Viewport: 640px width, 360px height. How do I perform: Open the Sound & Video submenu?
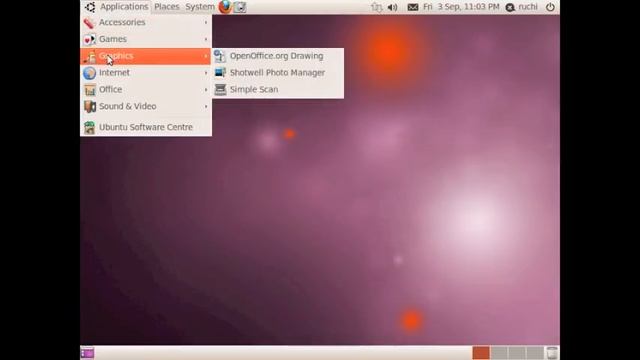146,106
